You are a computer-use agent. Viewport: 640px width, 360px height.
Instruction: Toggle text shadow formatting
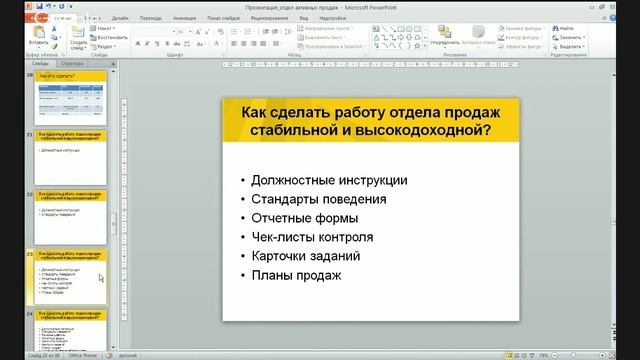click(167, 44)
